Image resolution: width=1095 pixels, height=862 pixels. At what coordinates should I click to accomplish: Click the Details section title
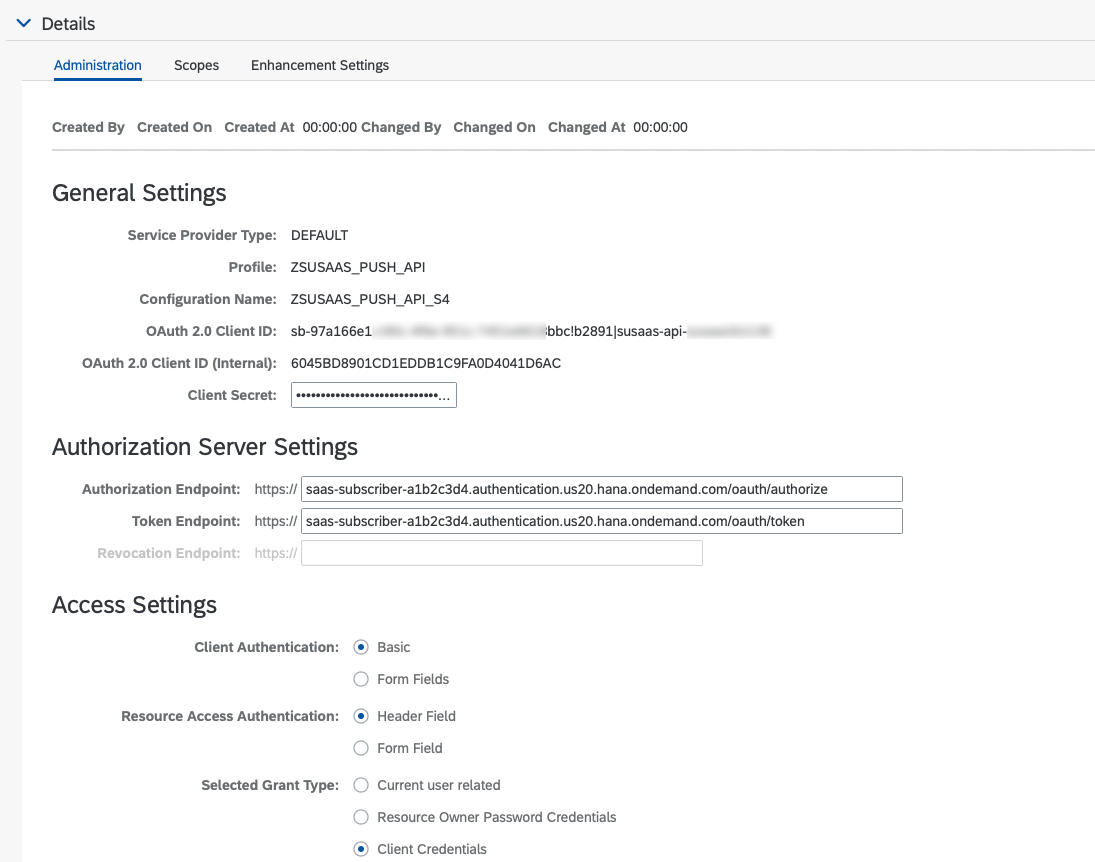(x=68, y=24)
